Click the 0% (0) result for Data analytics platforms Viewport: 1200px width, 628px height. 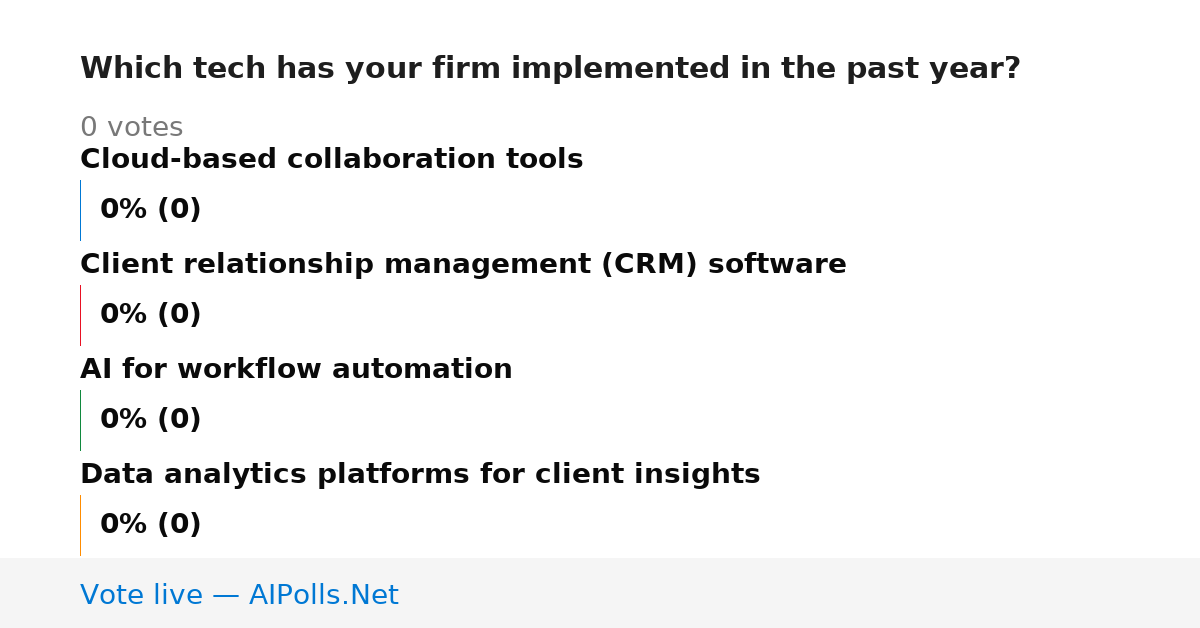click(x=150, y=525)
